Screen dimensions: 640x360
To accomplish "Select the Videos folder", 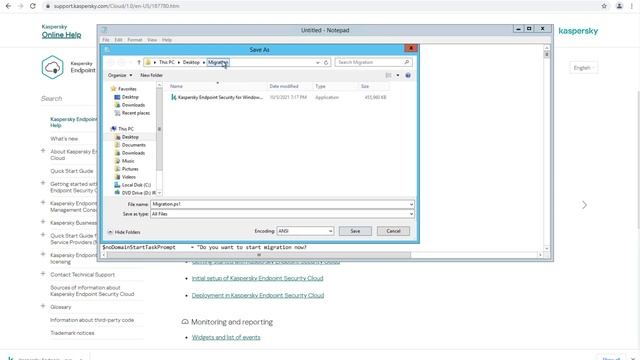I will pos(128,177).
